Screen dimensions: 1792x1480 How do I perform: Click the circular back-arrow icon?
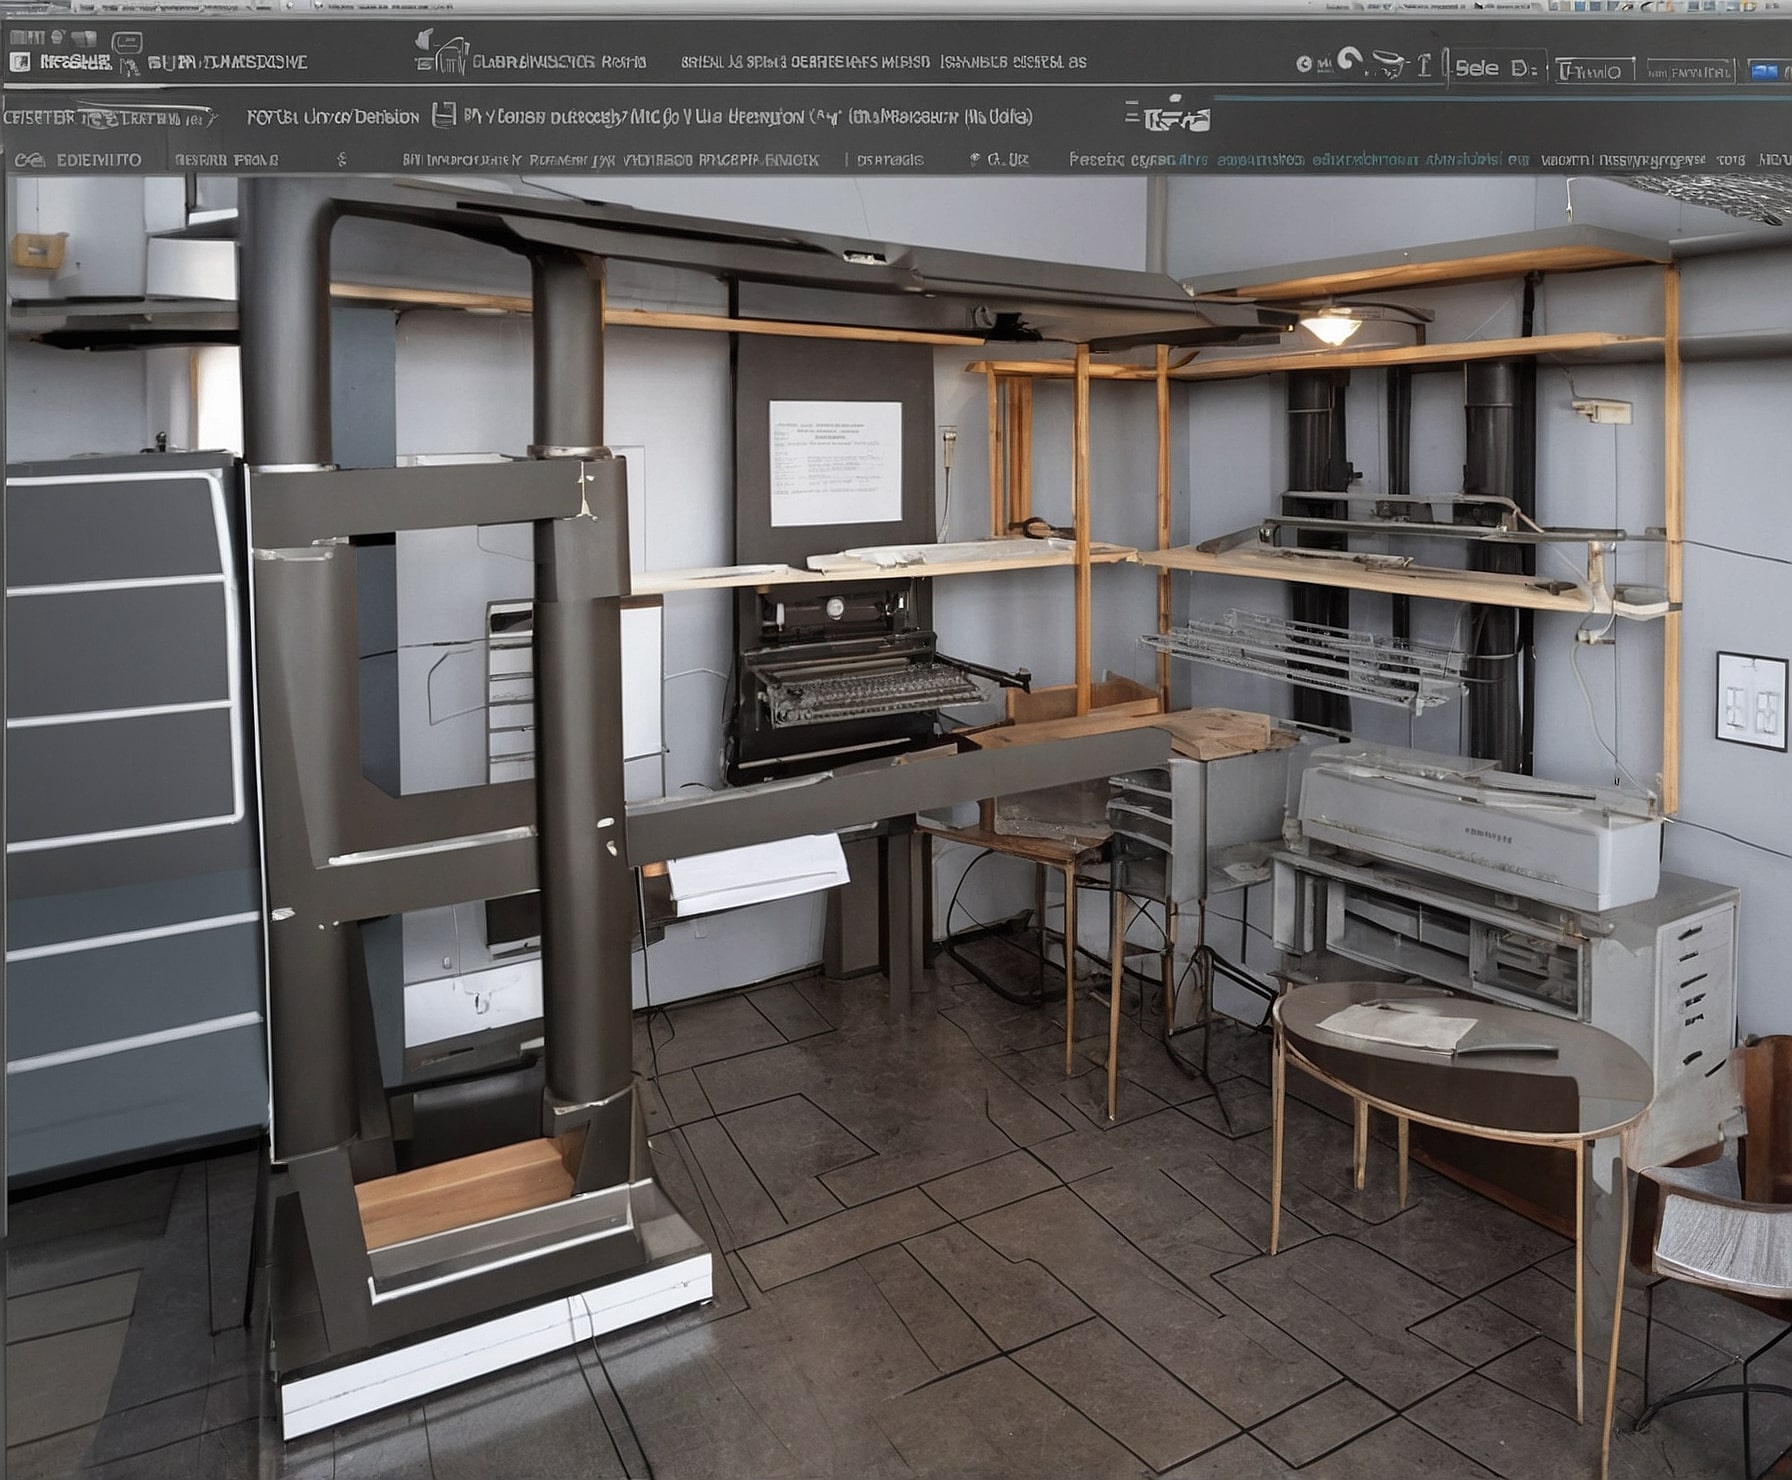(1304, 63)
